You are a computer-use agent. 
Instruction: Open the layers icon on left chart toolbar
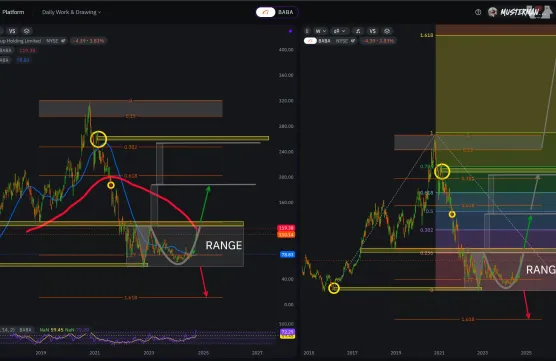coord(27,31)
